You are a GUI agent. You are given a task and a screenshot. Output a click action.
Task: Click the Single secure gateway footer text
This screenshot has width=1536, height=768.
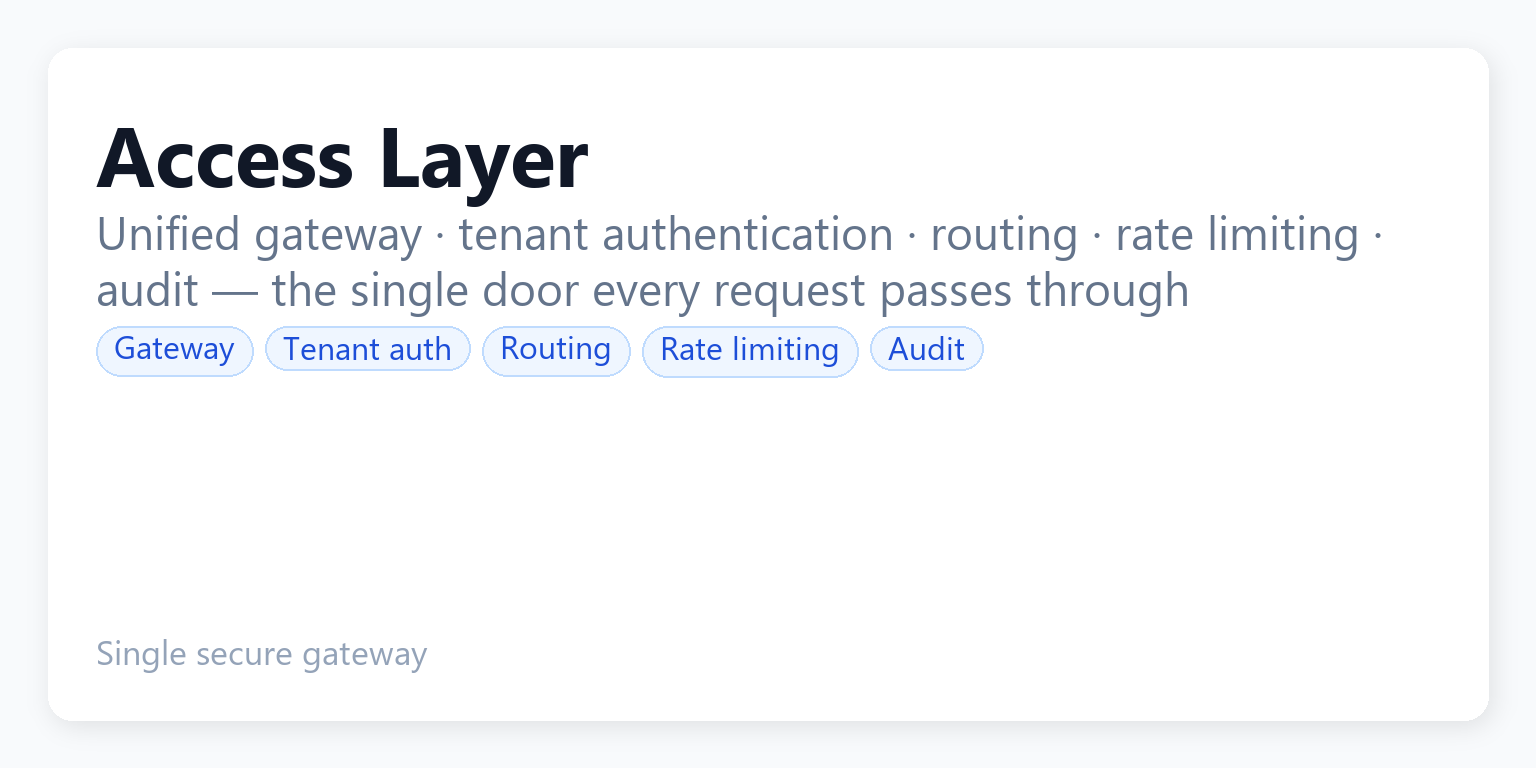click(262, 655)
